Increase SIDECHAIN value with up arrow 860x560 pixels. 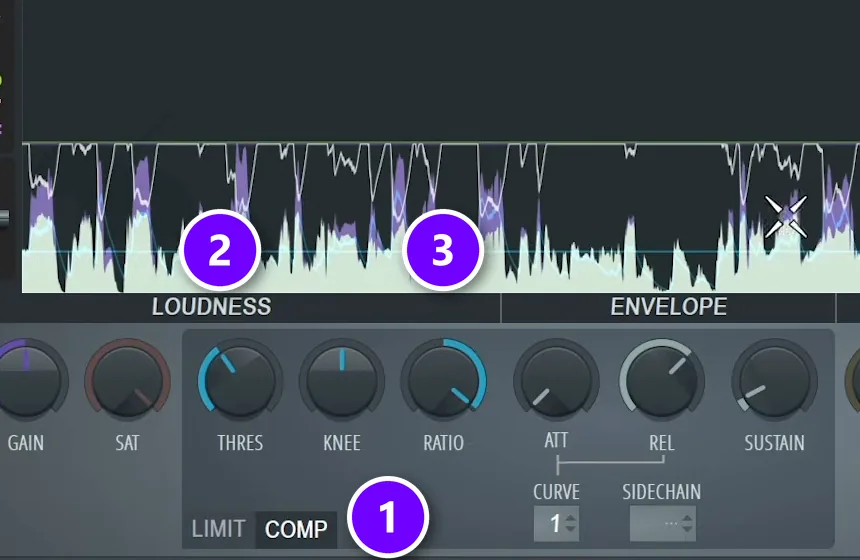[x=687, y=518]
